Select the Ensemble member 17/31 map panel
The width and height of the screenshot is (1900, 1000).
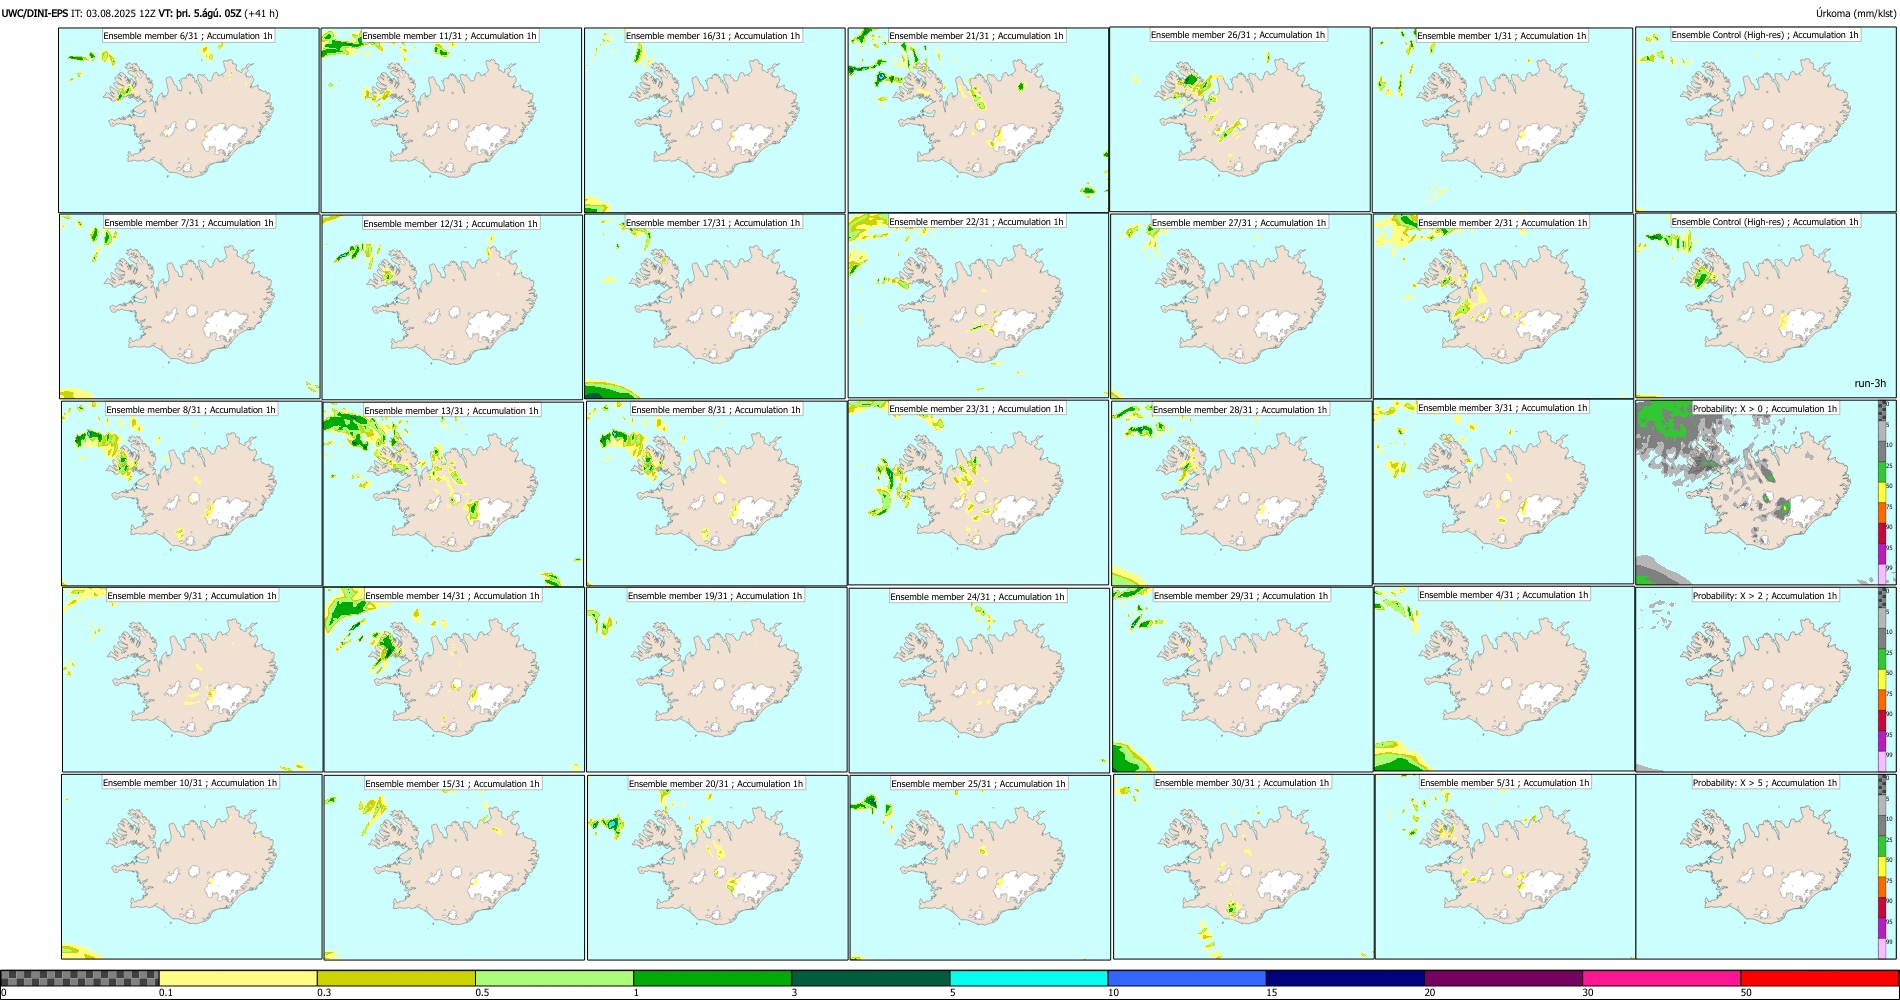tap(715, 307)
